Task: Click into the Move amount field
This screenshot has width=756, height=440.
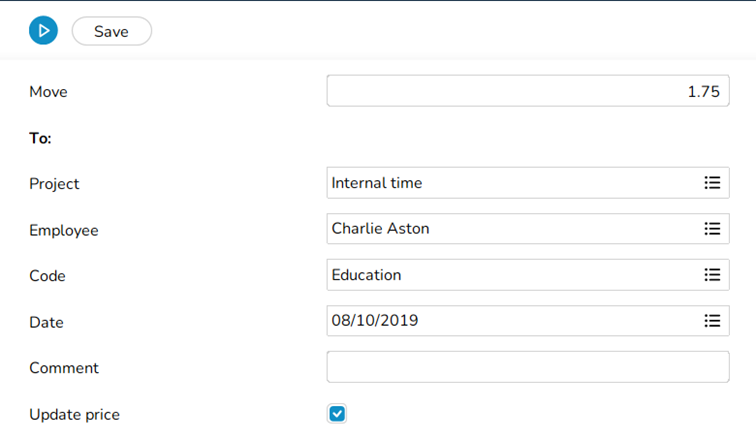Action: [527, 91]
